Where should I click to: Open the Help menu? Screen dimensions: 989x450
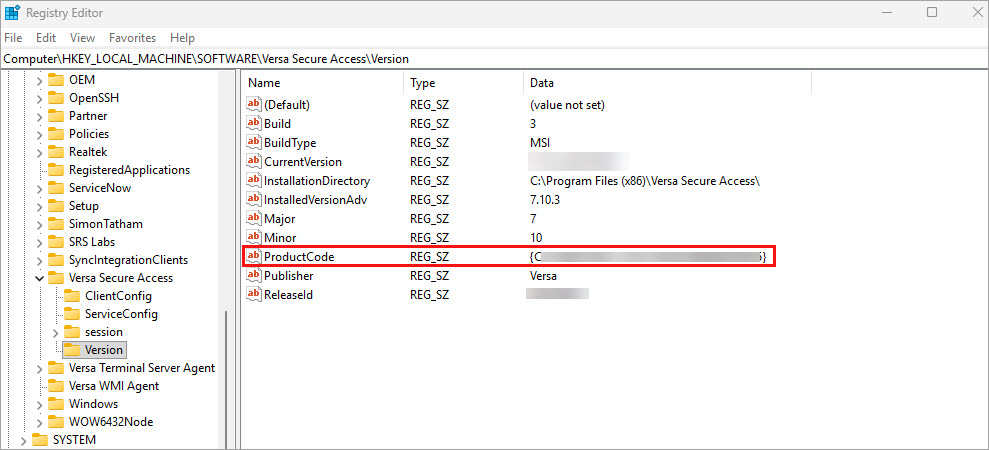tap(182, 38)
